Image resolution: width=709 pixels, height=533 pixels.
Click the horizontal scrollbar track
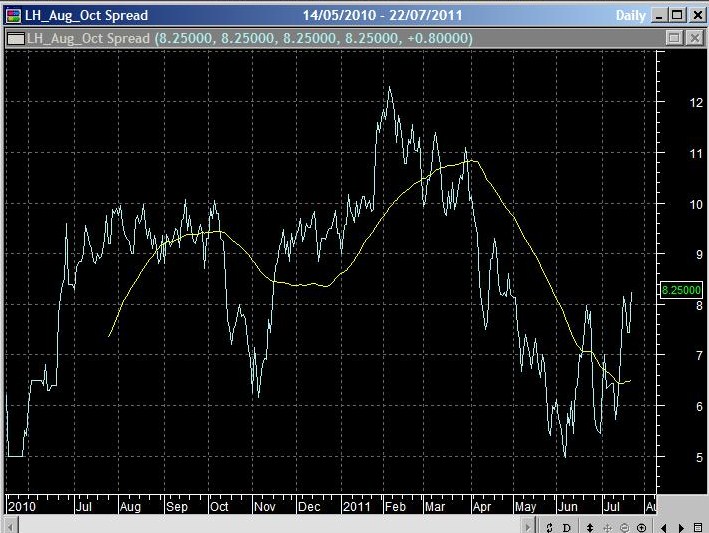[269, 526]
